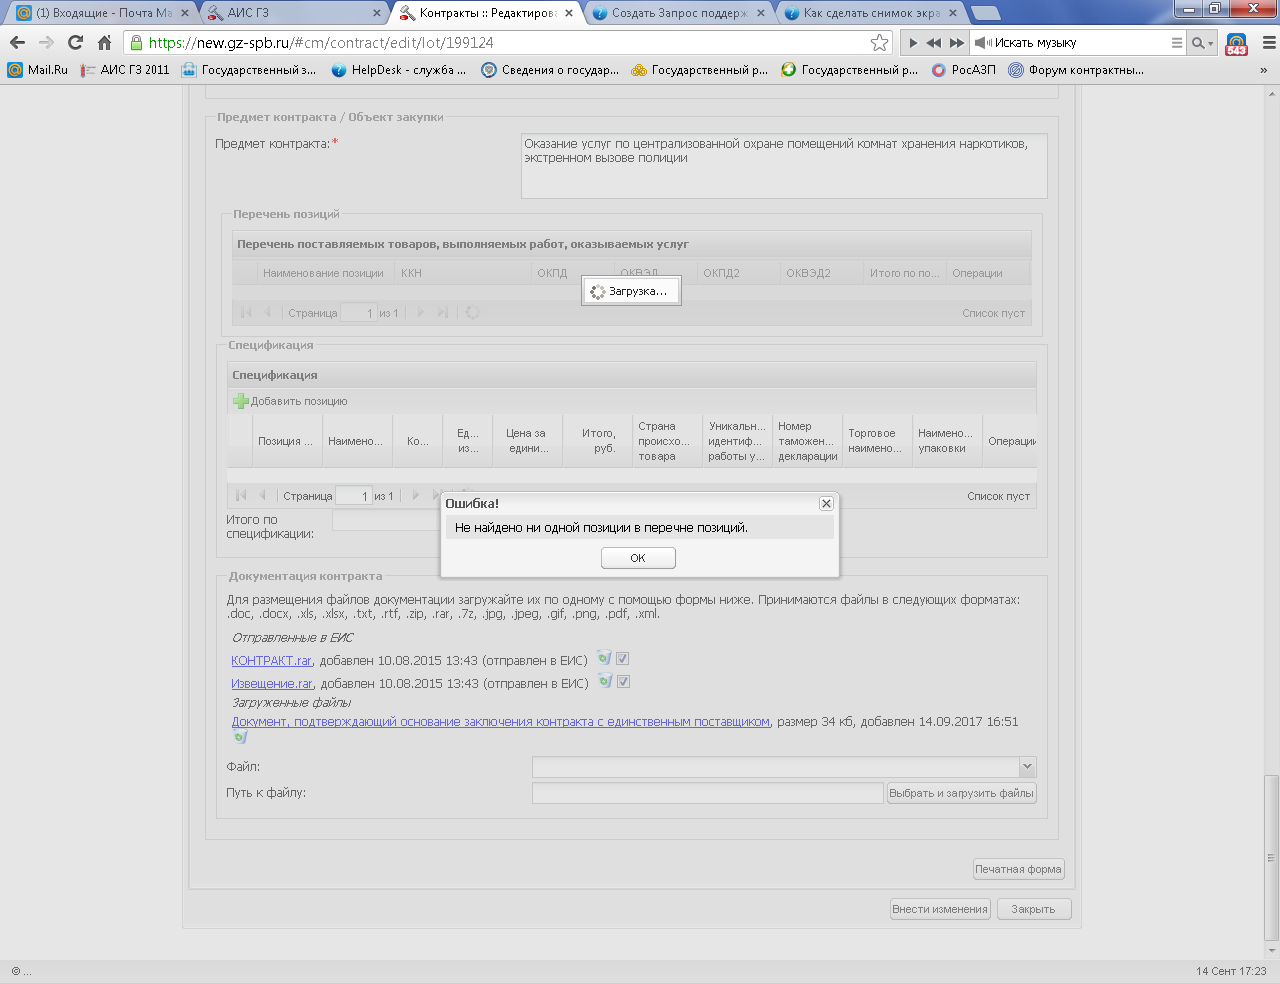Open the КОНТРАКТ.rar file link
This screenshot has height=984, width=1280.
pyautogui.click(x=271, y=661)
